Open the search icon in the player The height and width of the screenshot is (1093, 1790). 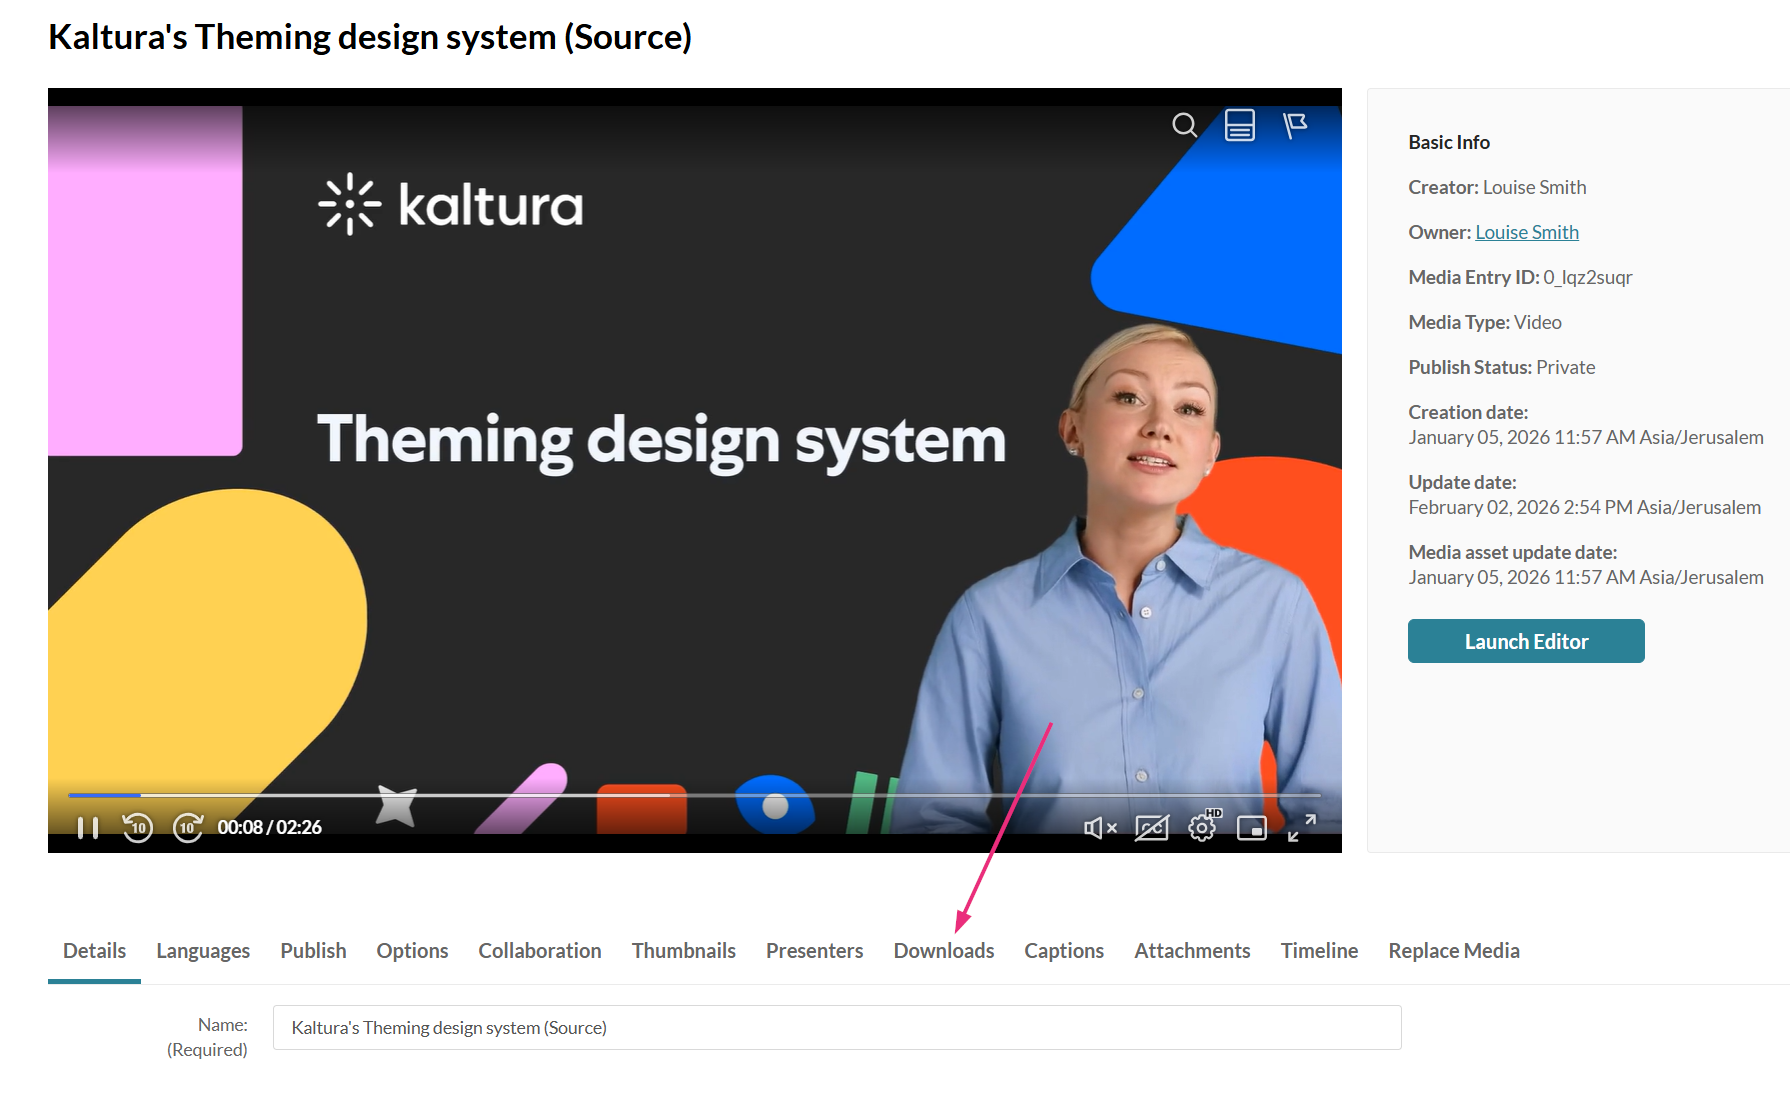1185,125
